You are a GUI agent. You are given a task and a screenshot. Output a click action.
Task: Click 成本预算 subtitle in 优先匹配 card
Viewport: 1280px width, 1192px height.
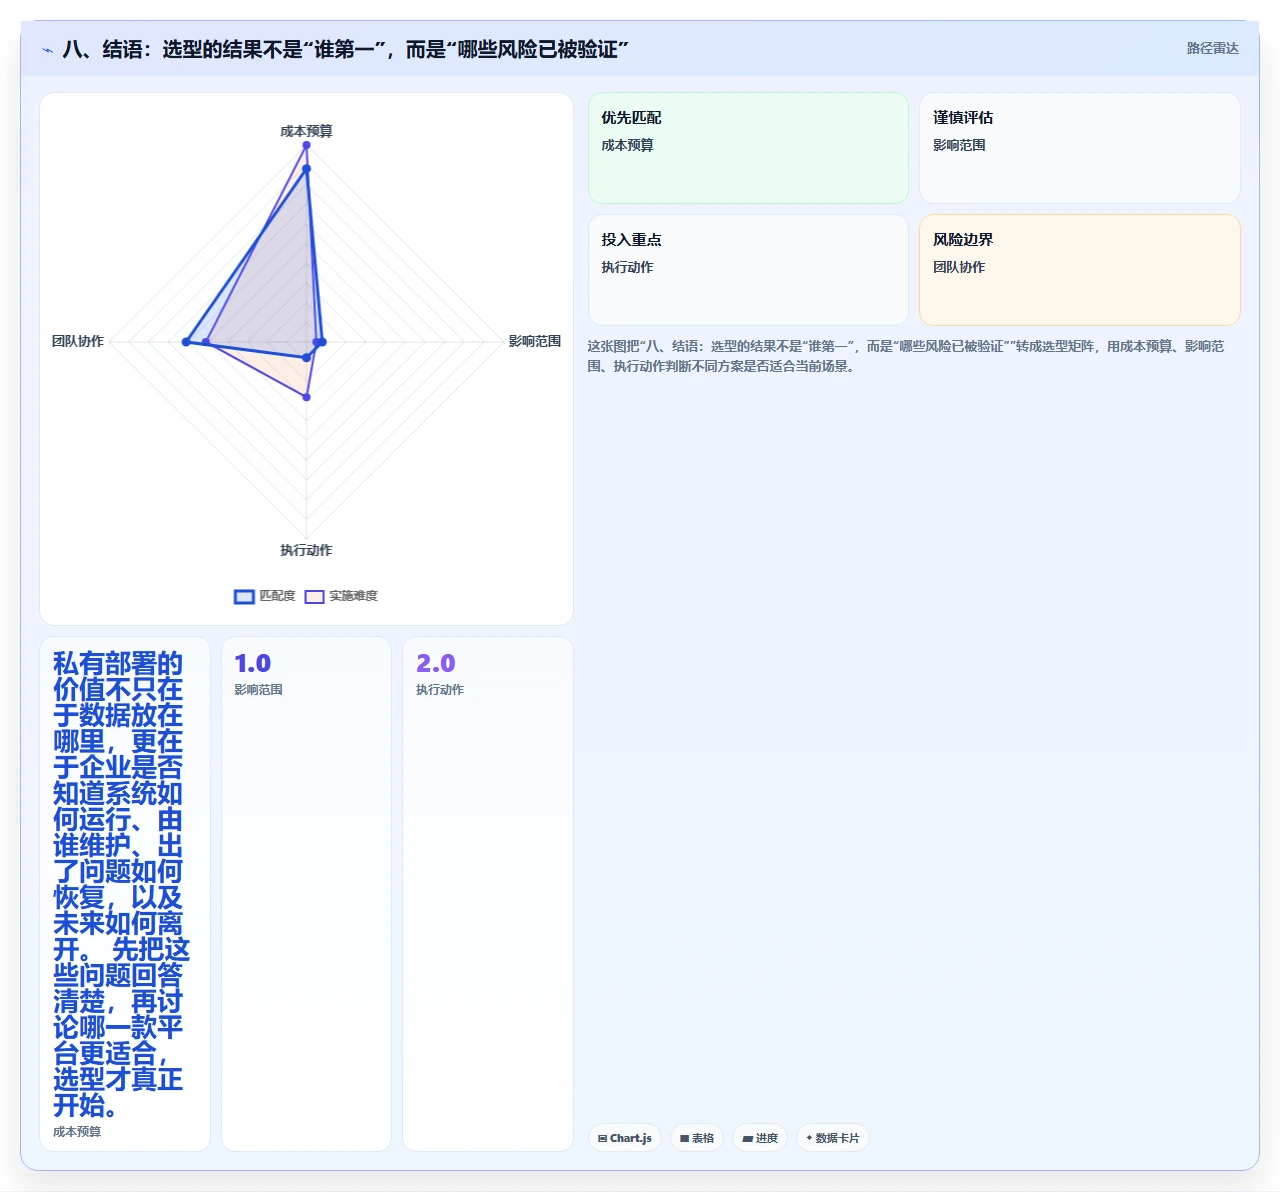tap(627, 145)
